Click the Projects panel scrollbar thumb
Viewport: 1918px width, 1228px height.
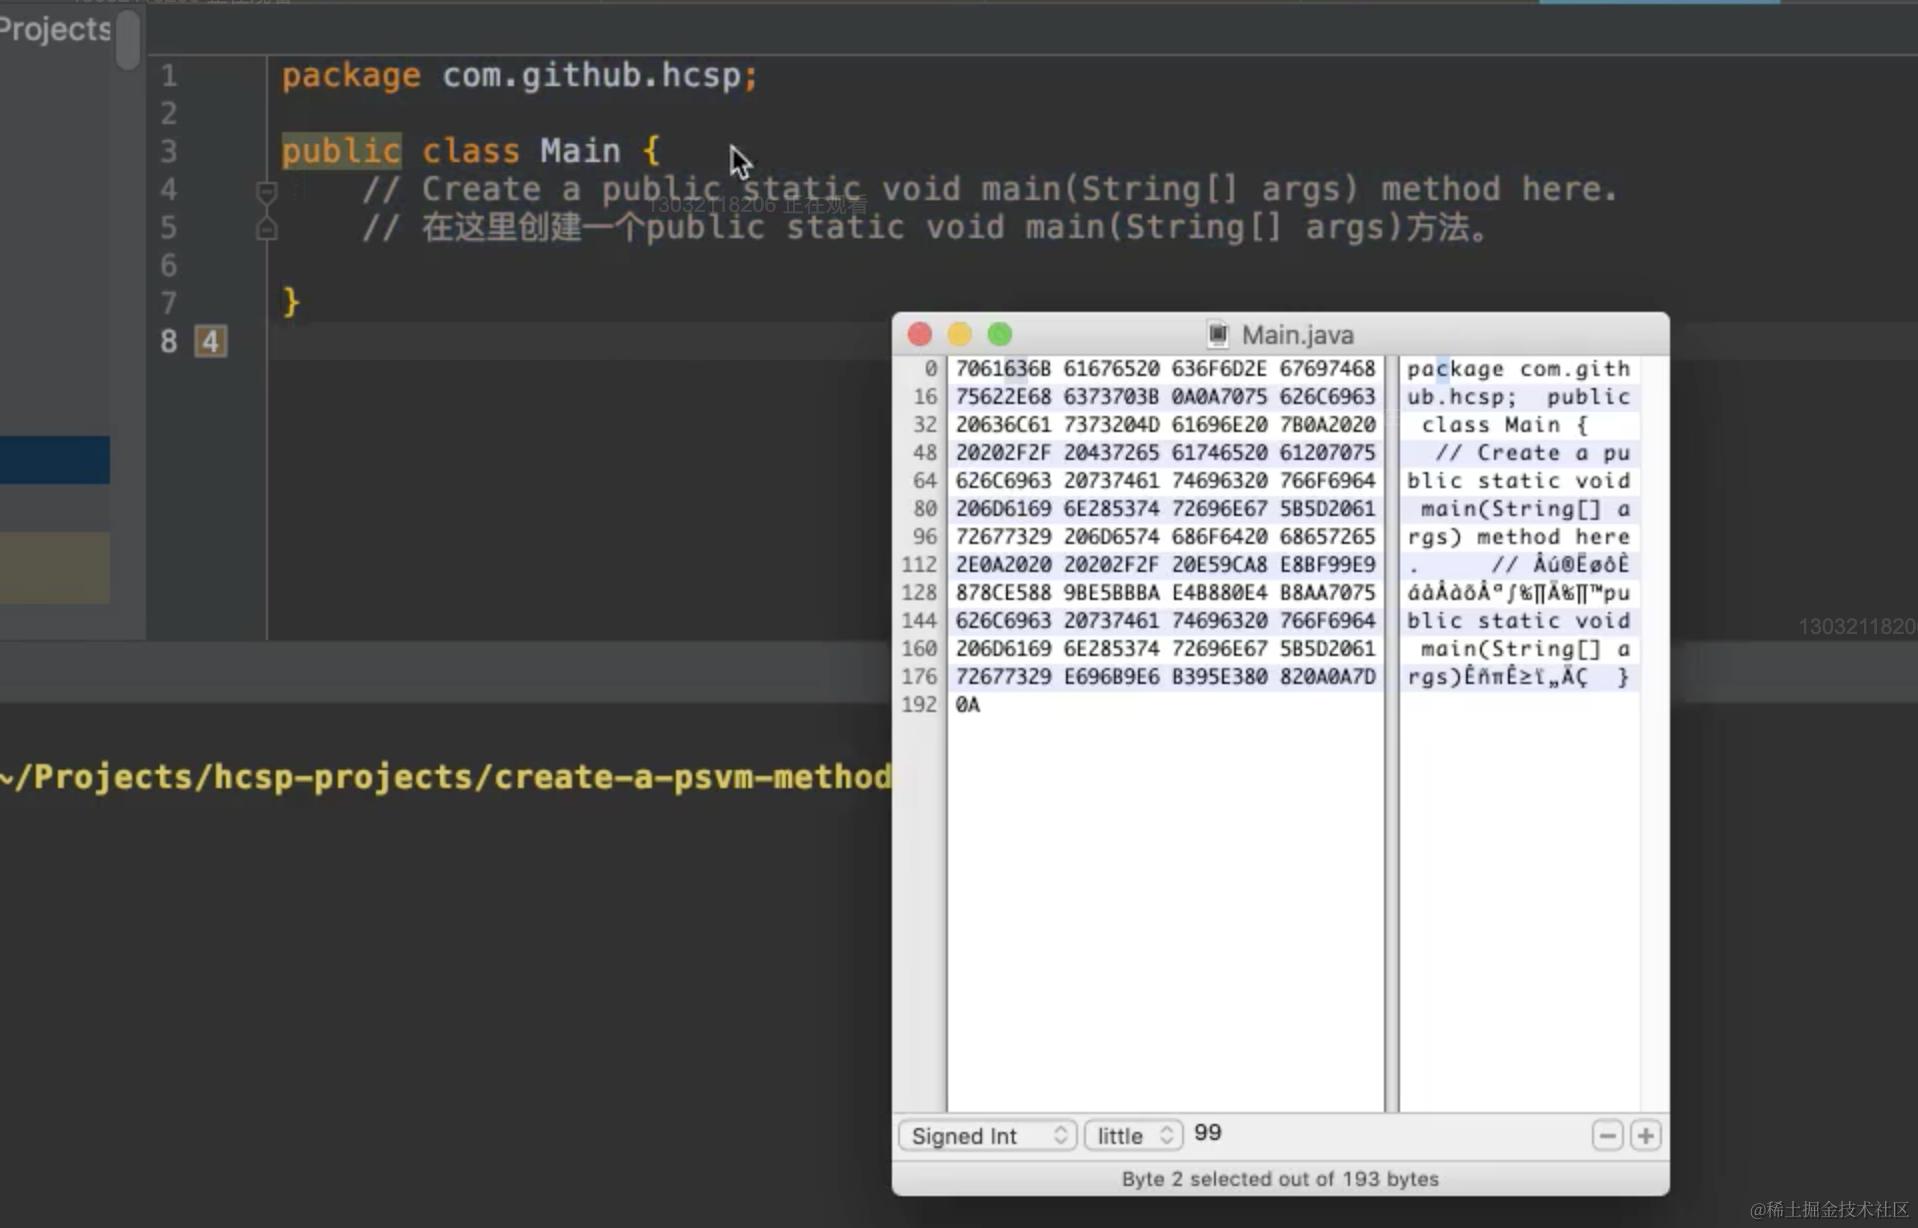click(128, 40)
